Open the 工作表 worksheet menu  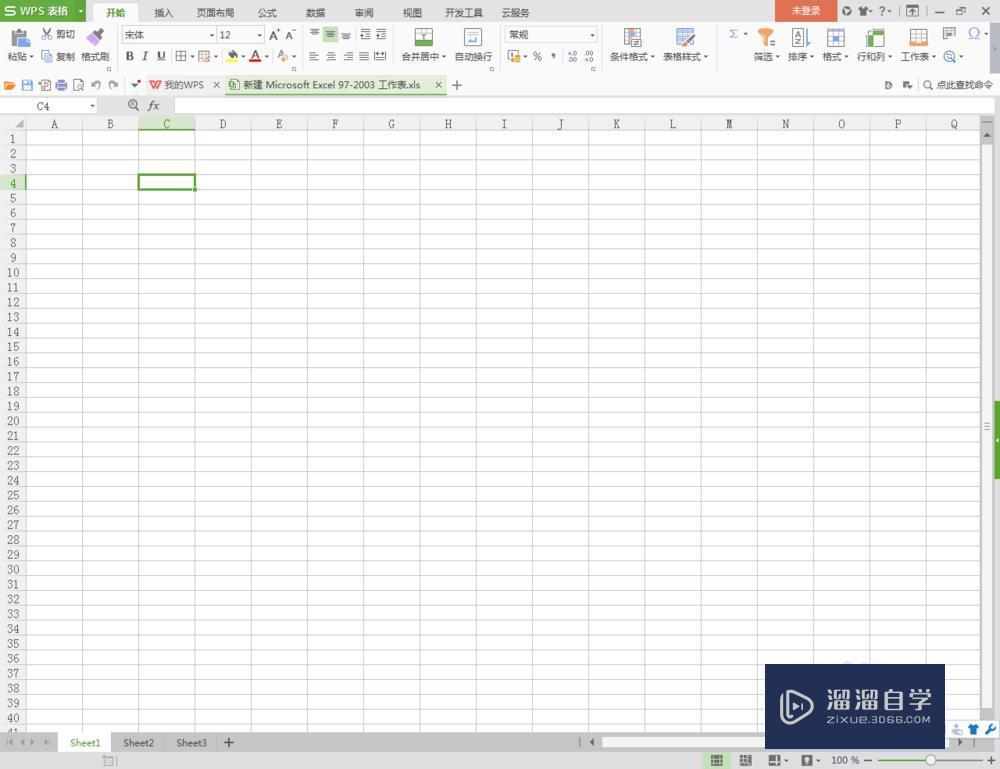[x=918, y=45]
